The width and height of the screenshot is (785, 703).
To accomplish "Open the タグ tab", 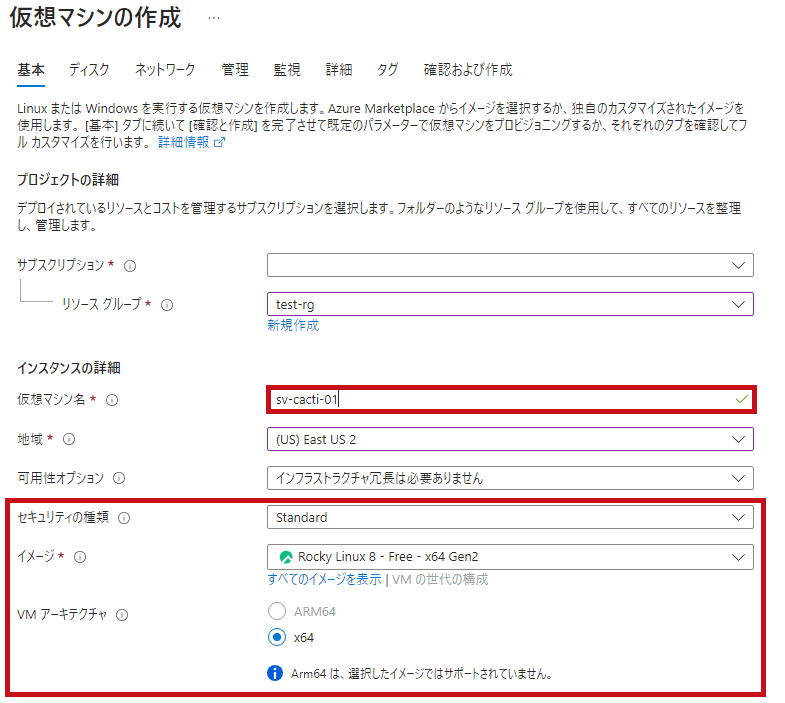I will [x=387, y=70].
